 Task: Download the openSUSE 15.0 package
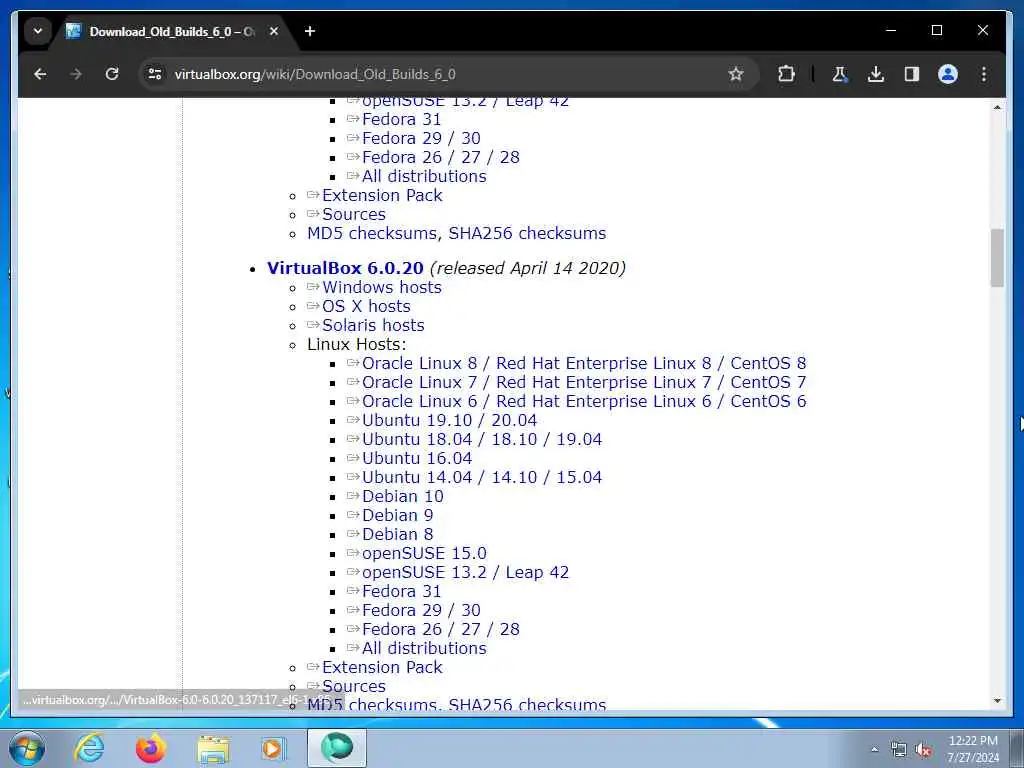[424, 553]
